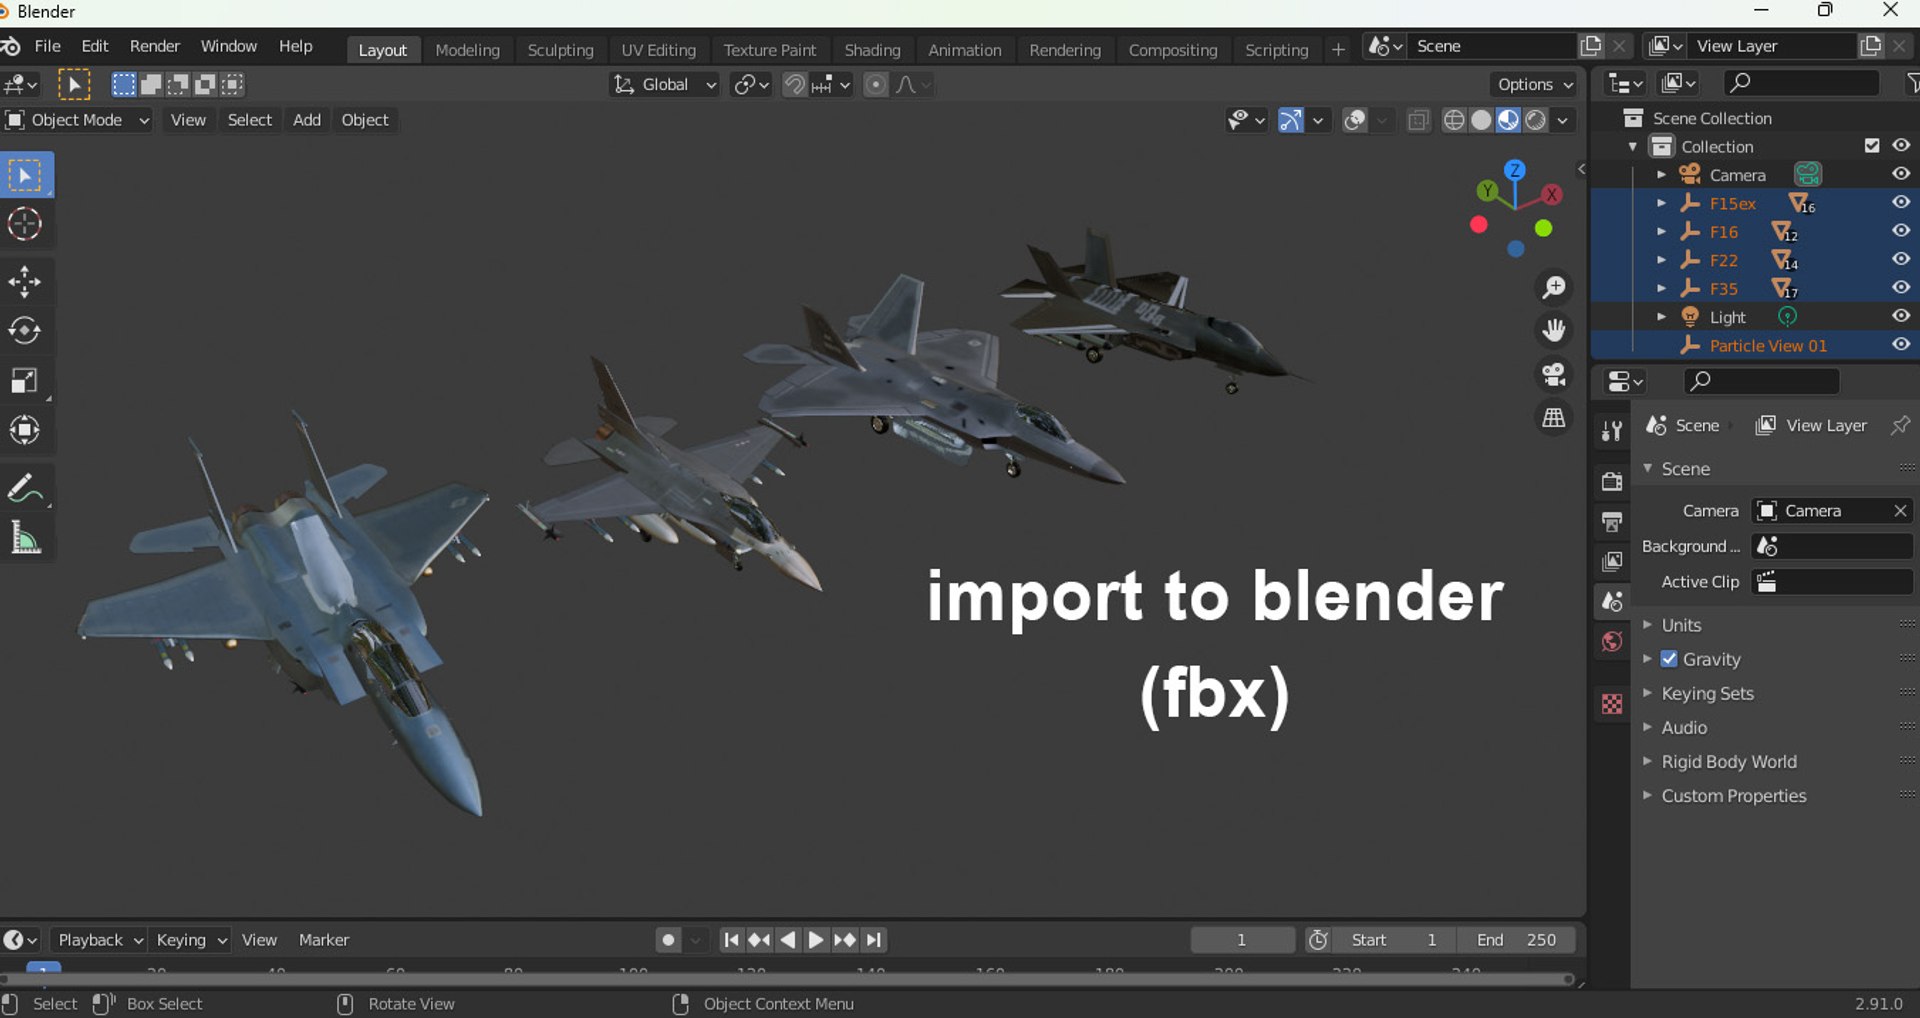Screen dimensions: 1920x1018
Task: Switch to wireframe viewport shading
Action: coord(1455,121)
